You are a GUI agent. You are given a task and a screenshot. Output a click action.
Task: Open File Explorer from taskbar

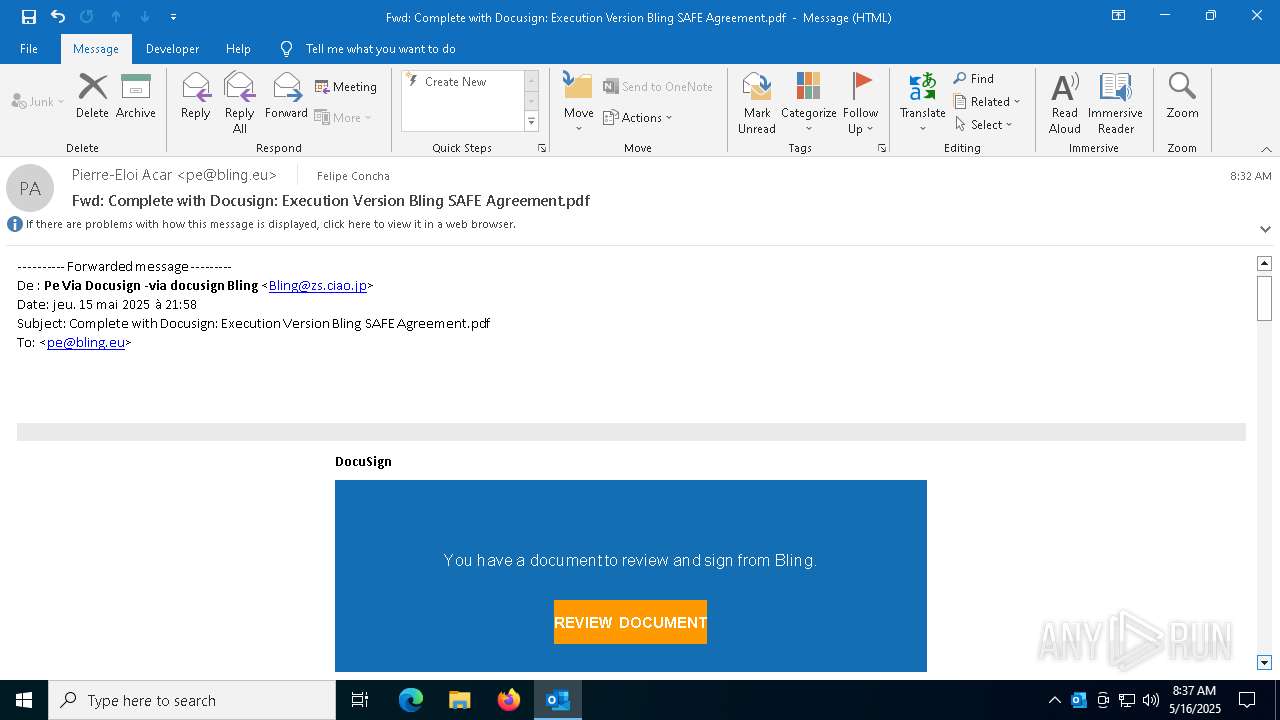point(460,700)
